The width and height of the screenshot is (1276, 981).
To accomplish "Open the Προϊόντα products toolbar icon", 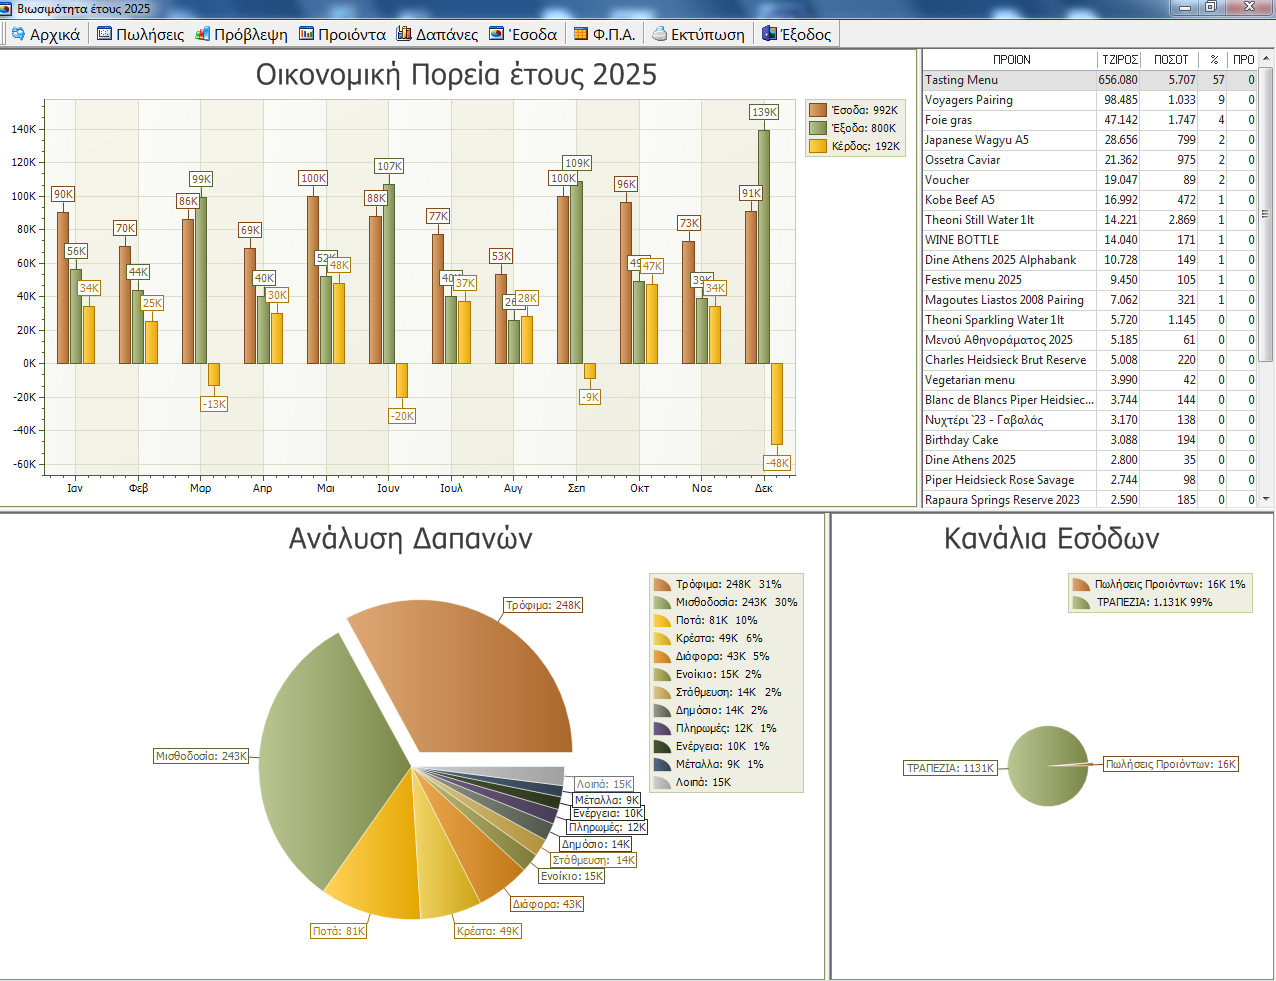I will click(306, 34).
